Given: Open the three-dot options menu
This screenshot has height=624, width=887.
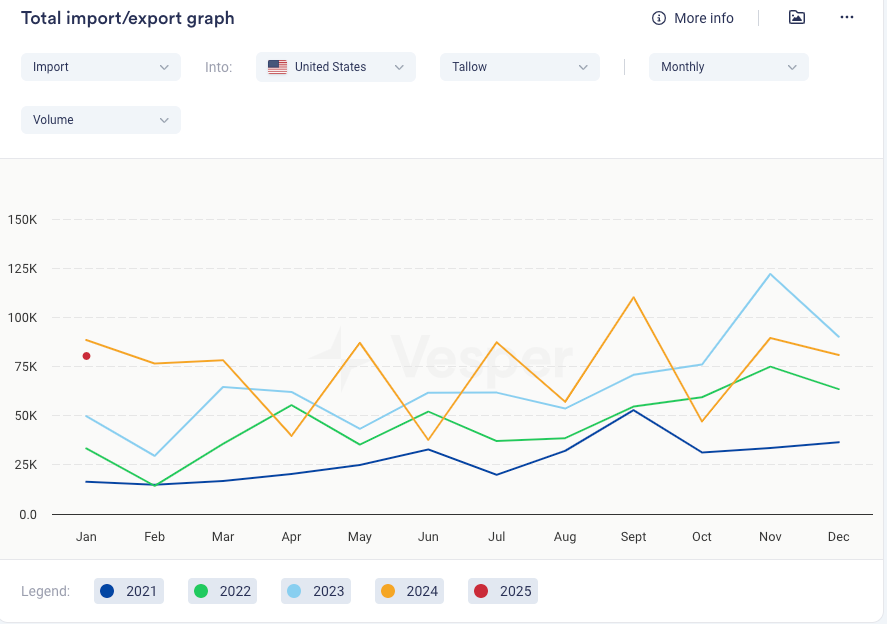Looking at the screenshot, I should coord(847,18).
